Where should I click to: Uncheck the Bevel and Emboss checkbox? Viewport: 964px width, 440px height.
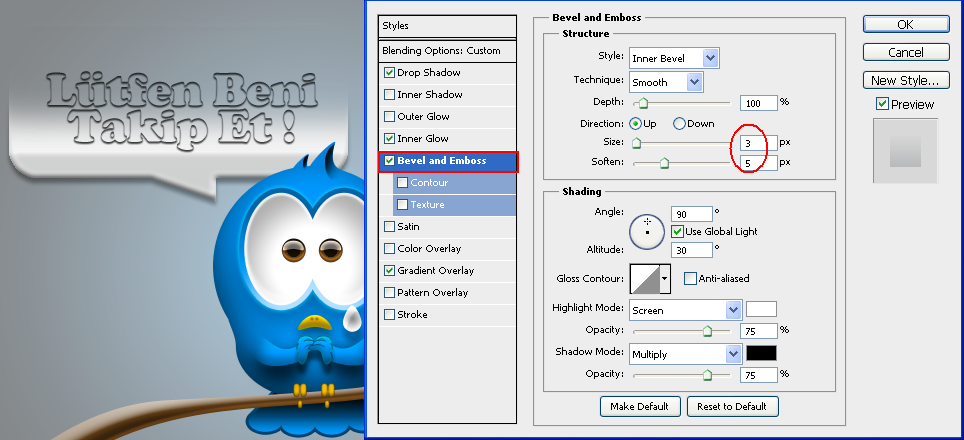pos(389,161)
